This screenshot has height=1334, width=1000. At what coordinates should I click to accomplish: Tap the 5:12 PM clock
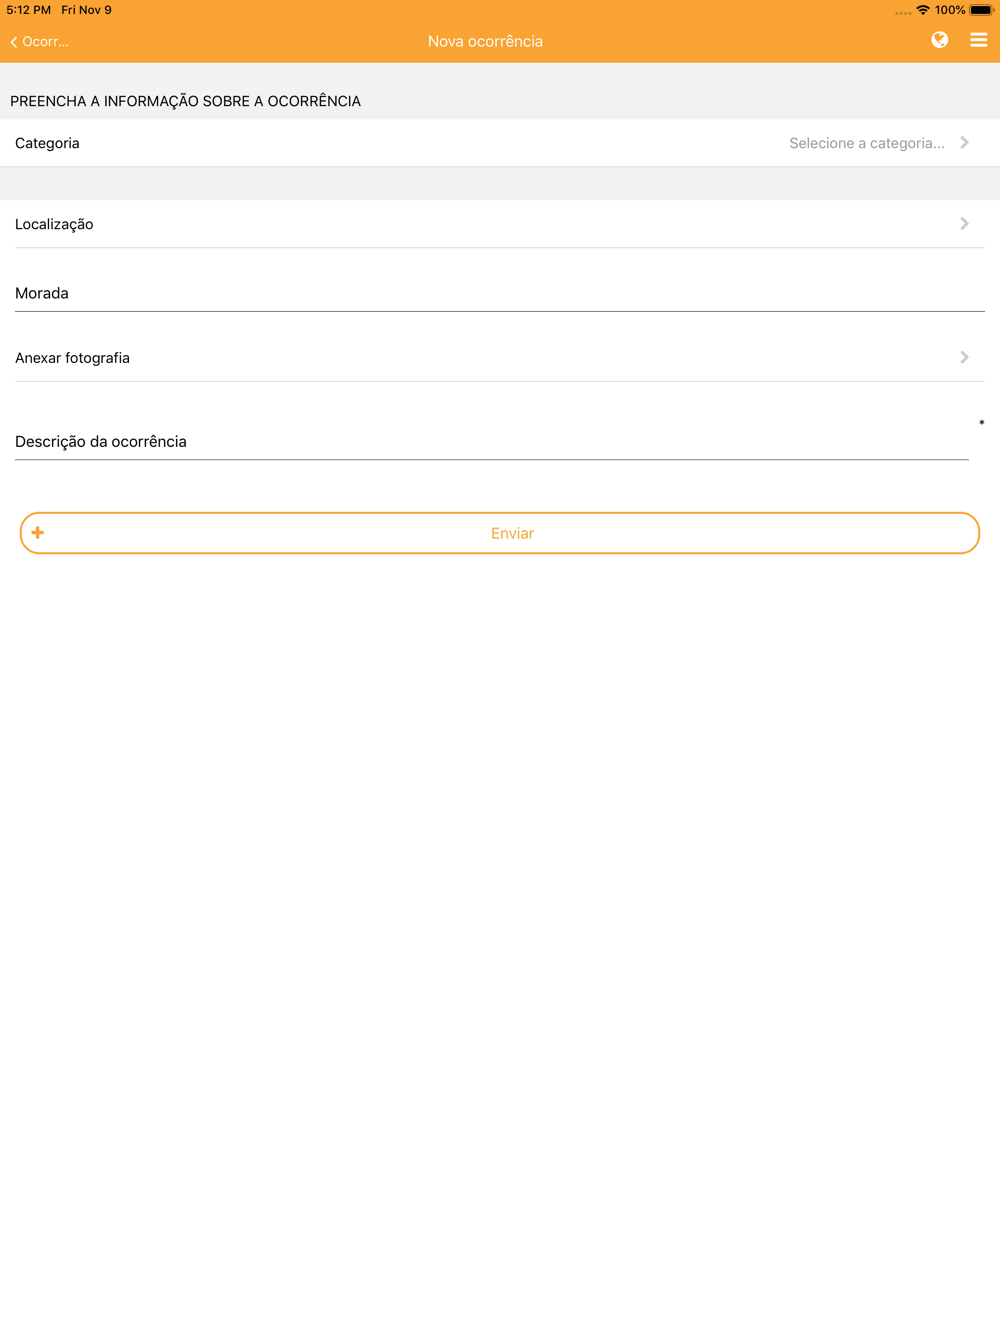point(28,10)
